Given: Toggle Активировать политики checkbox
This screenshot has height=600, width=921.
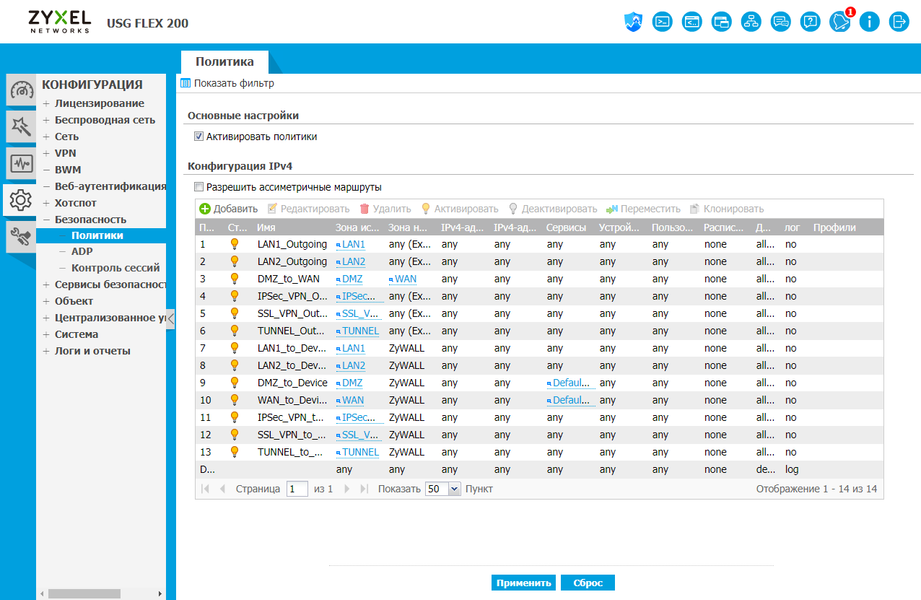Looking at the screenshot, I should 199,136.
